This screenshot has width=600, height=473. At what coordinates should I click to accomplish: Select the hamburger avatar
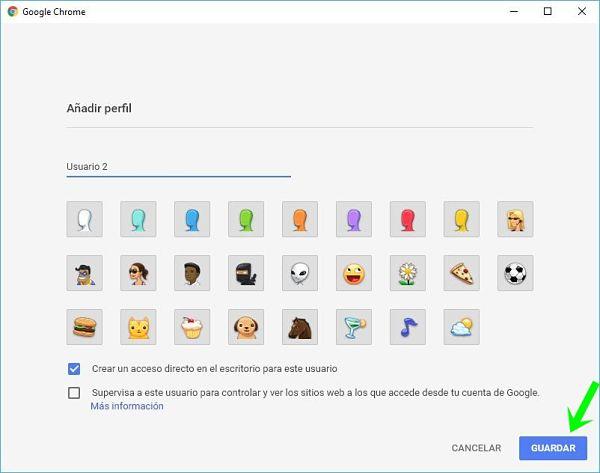tap(85, 327)
